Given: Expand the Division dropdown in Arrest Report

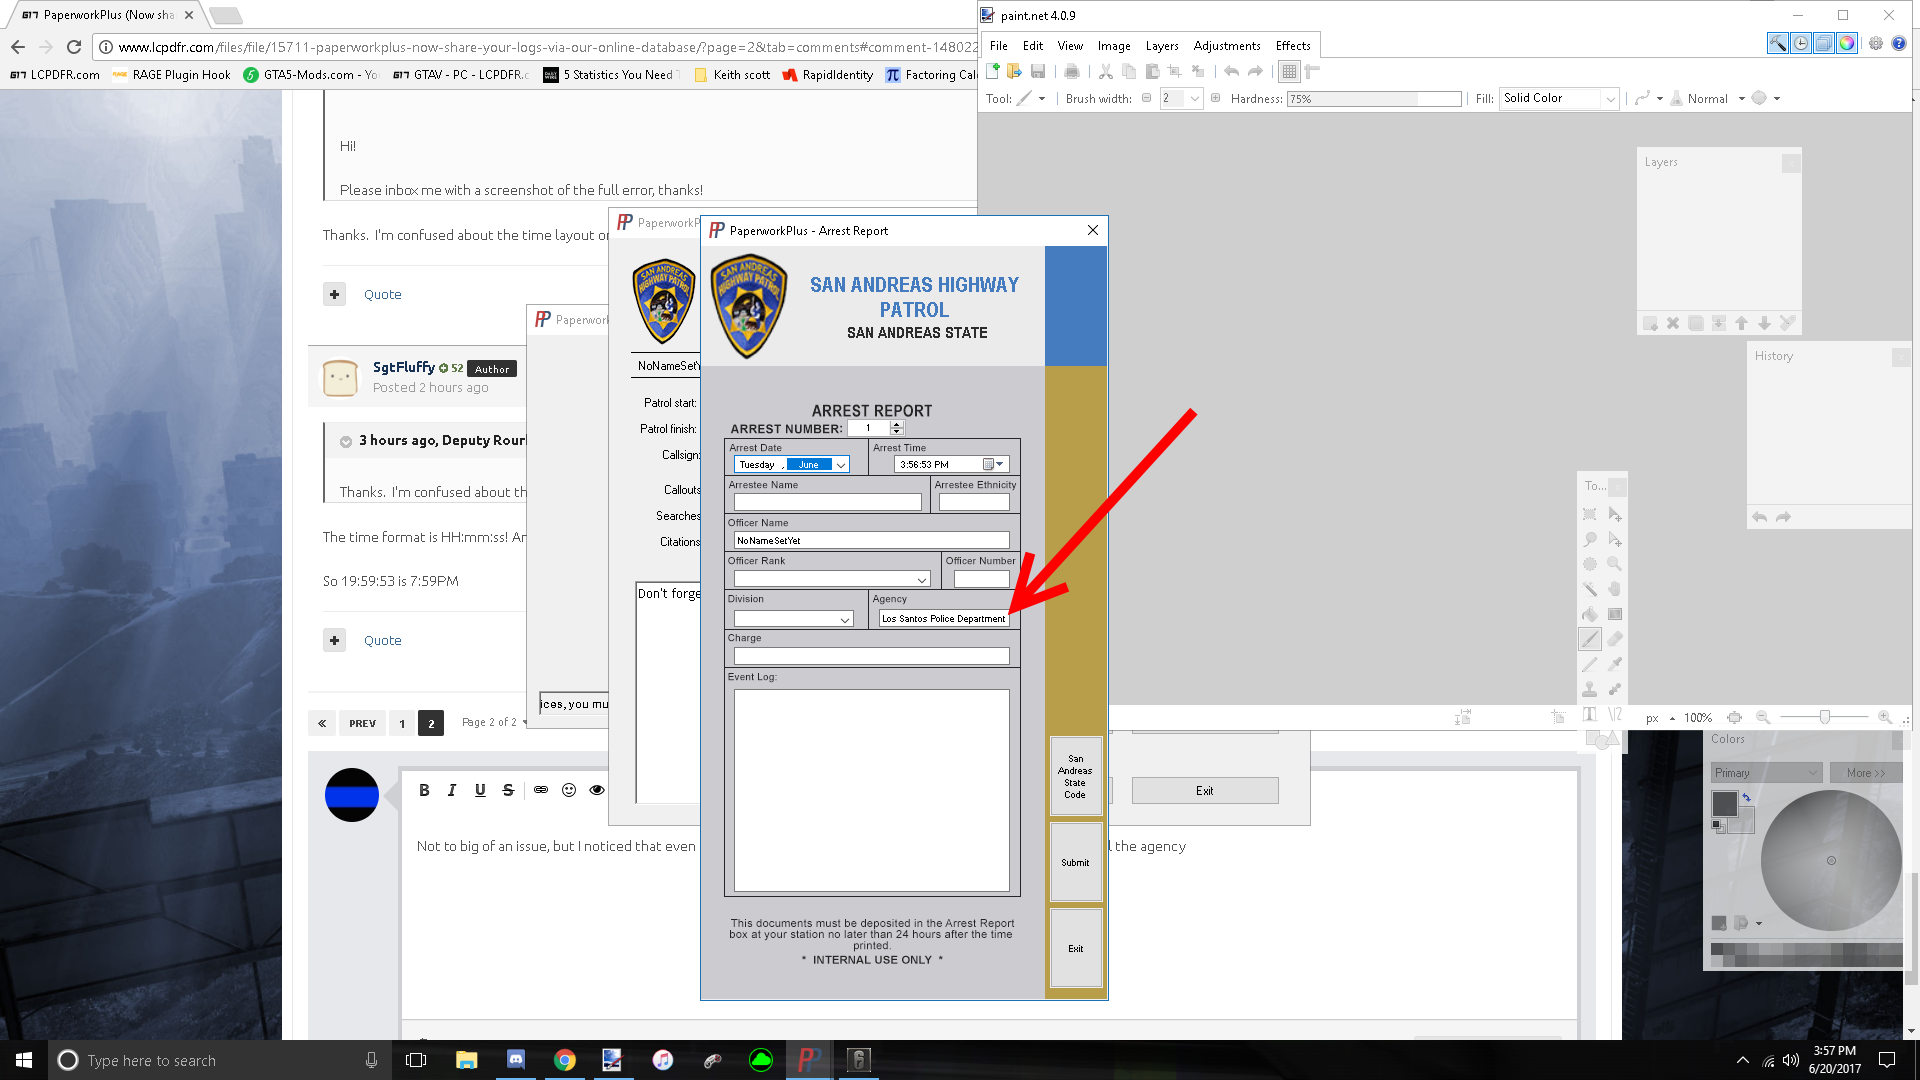Looking at the screenshot, I should point(845,620).
